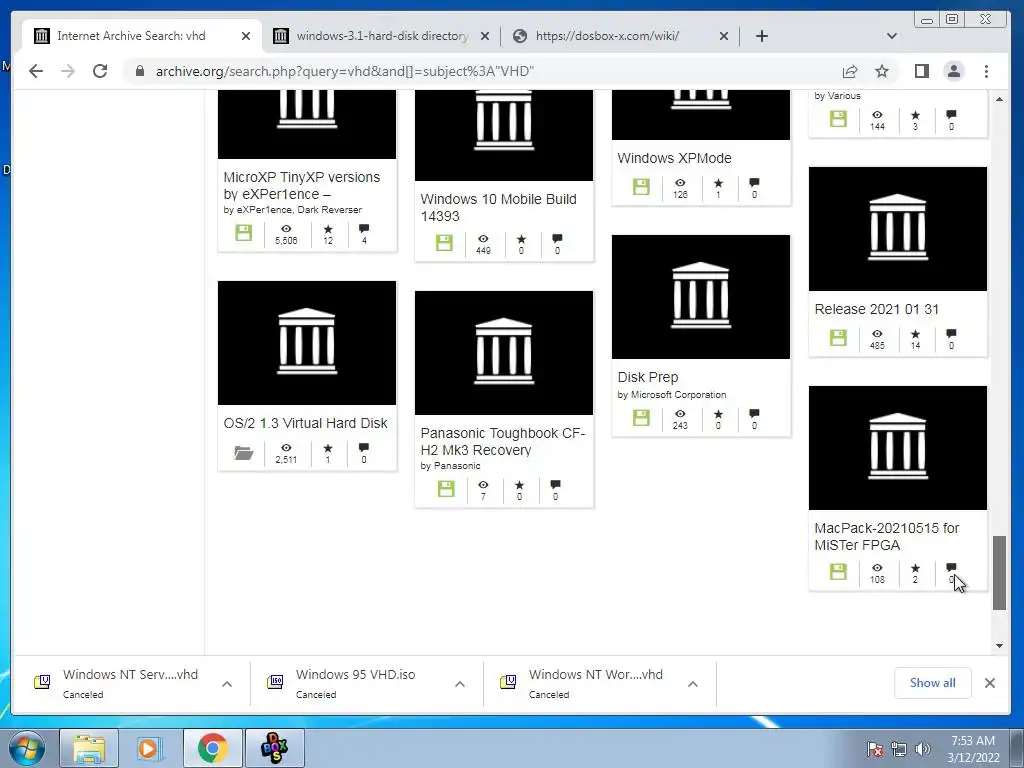Image resolution: width=1024 pixels, height=768 pixels.
Task: Open MicroXP TinyXP versions link
Action: click(x=302, y=185)
